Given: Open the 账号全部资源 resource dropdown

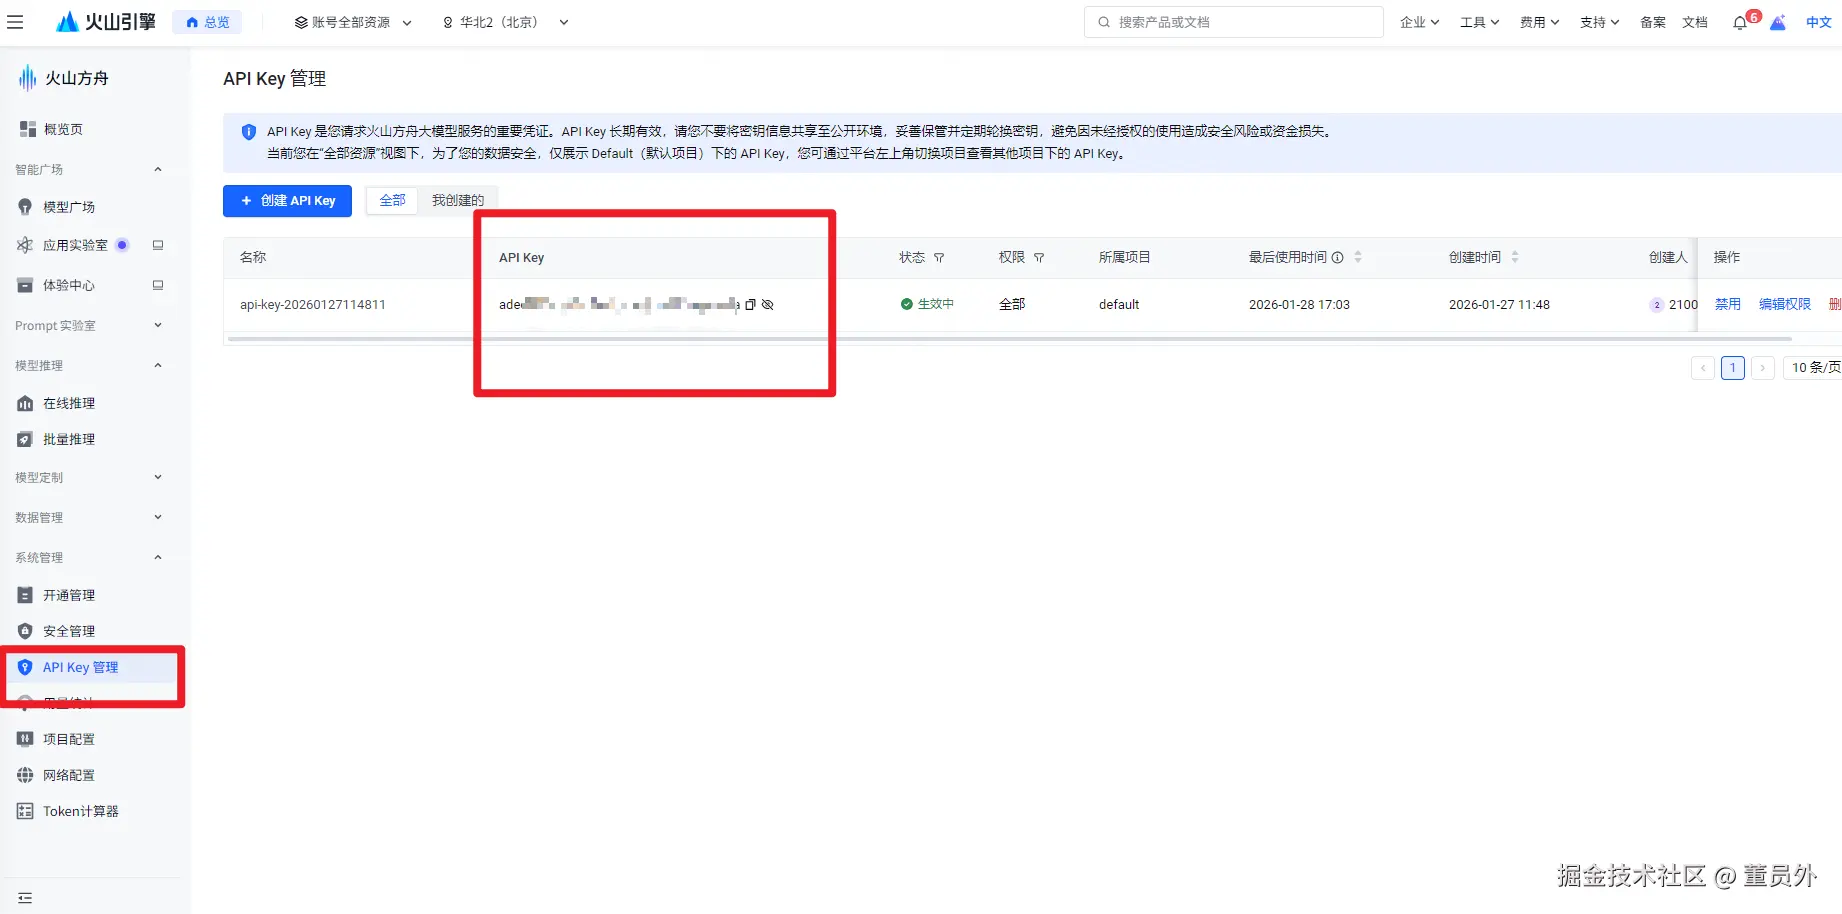Looking at the screenshot, I should pyautogui.click(x=353, y=22).
